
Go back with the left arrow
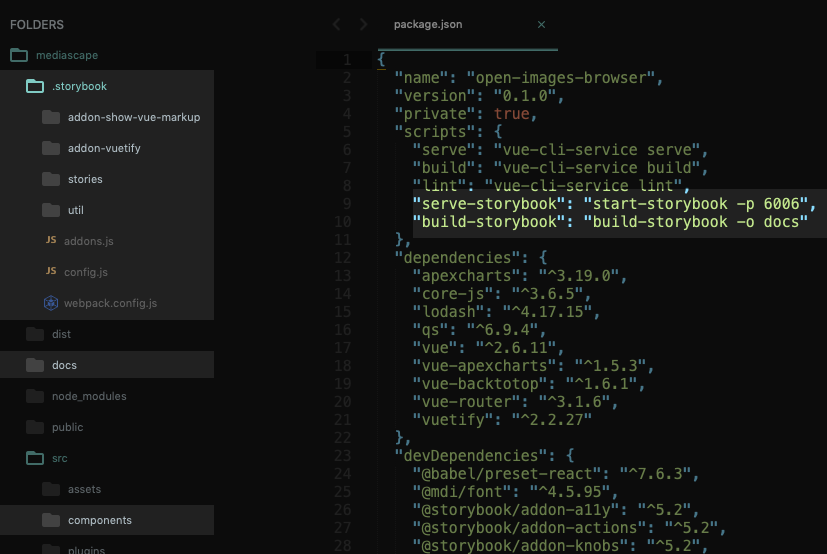coord(336,24)
